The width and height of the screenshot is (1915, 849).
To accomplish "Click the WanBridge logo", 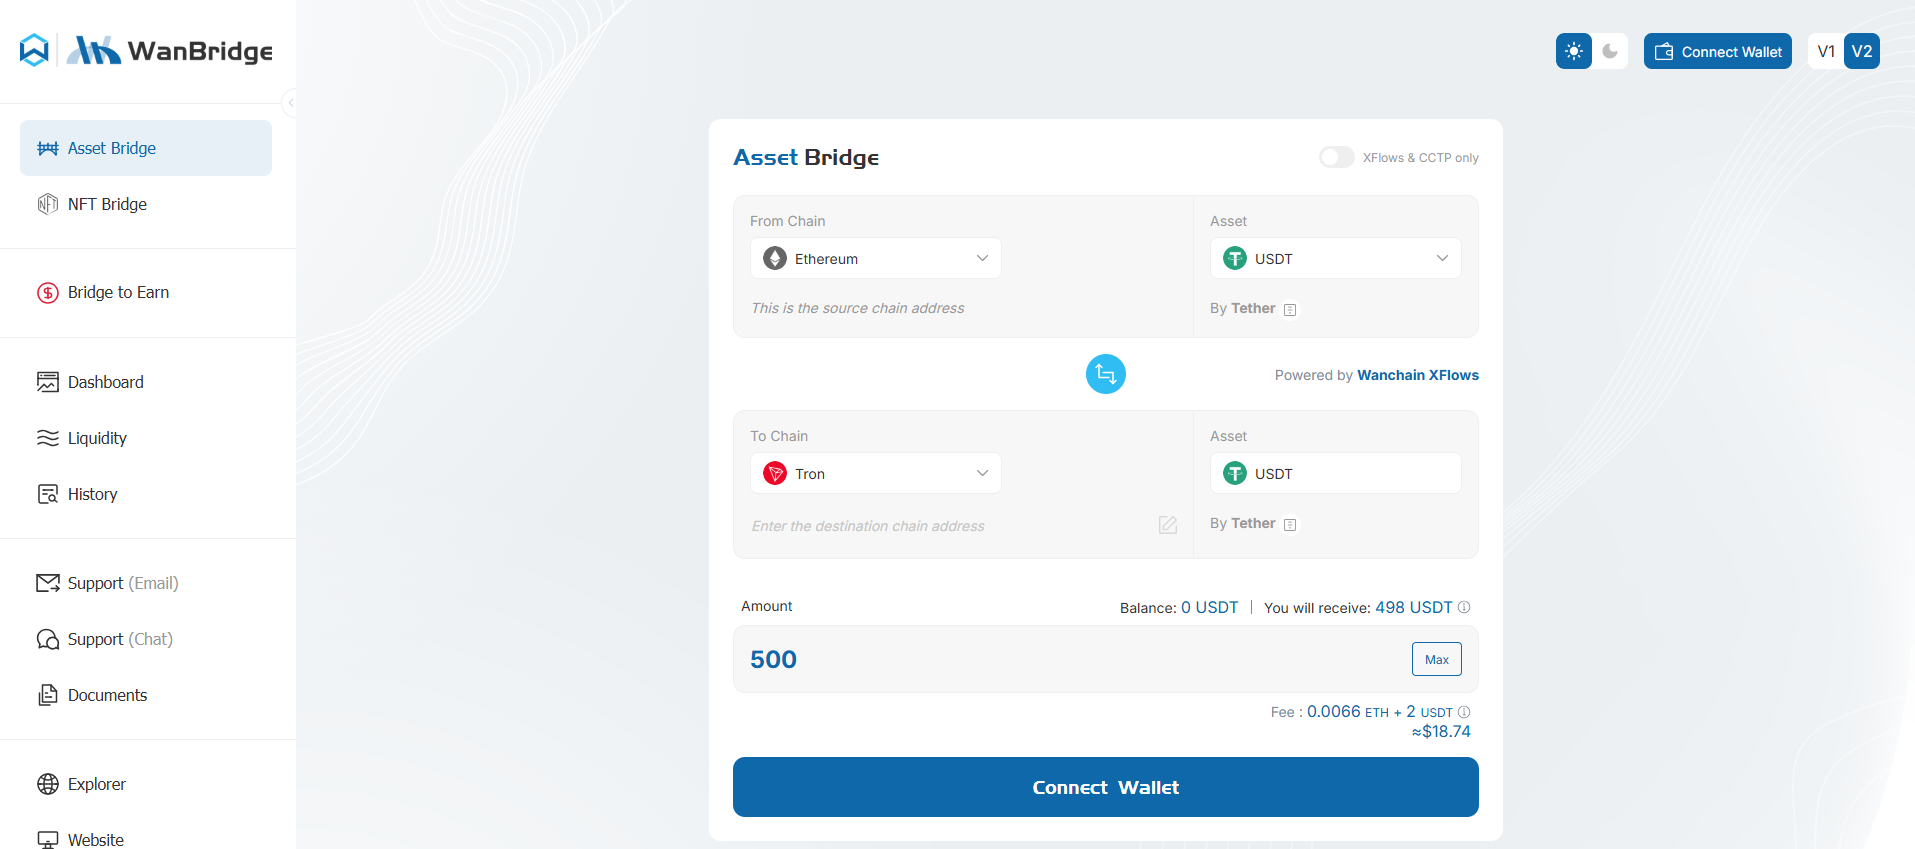I will pos(170,50).
